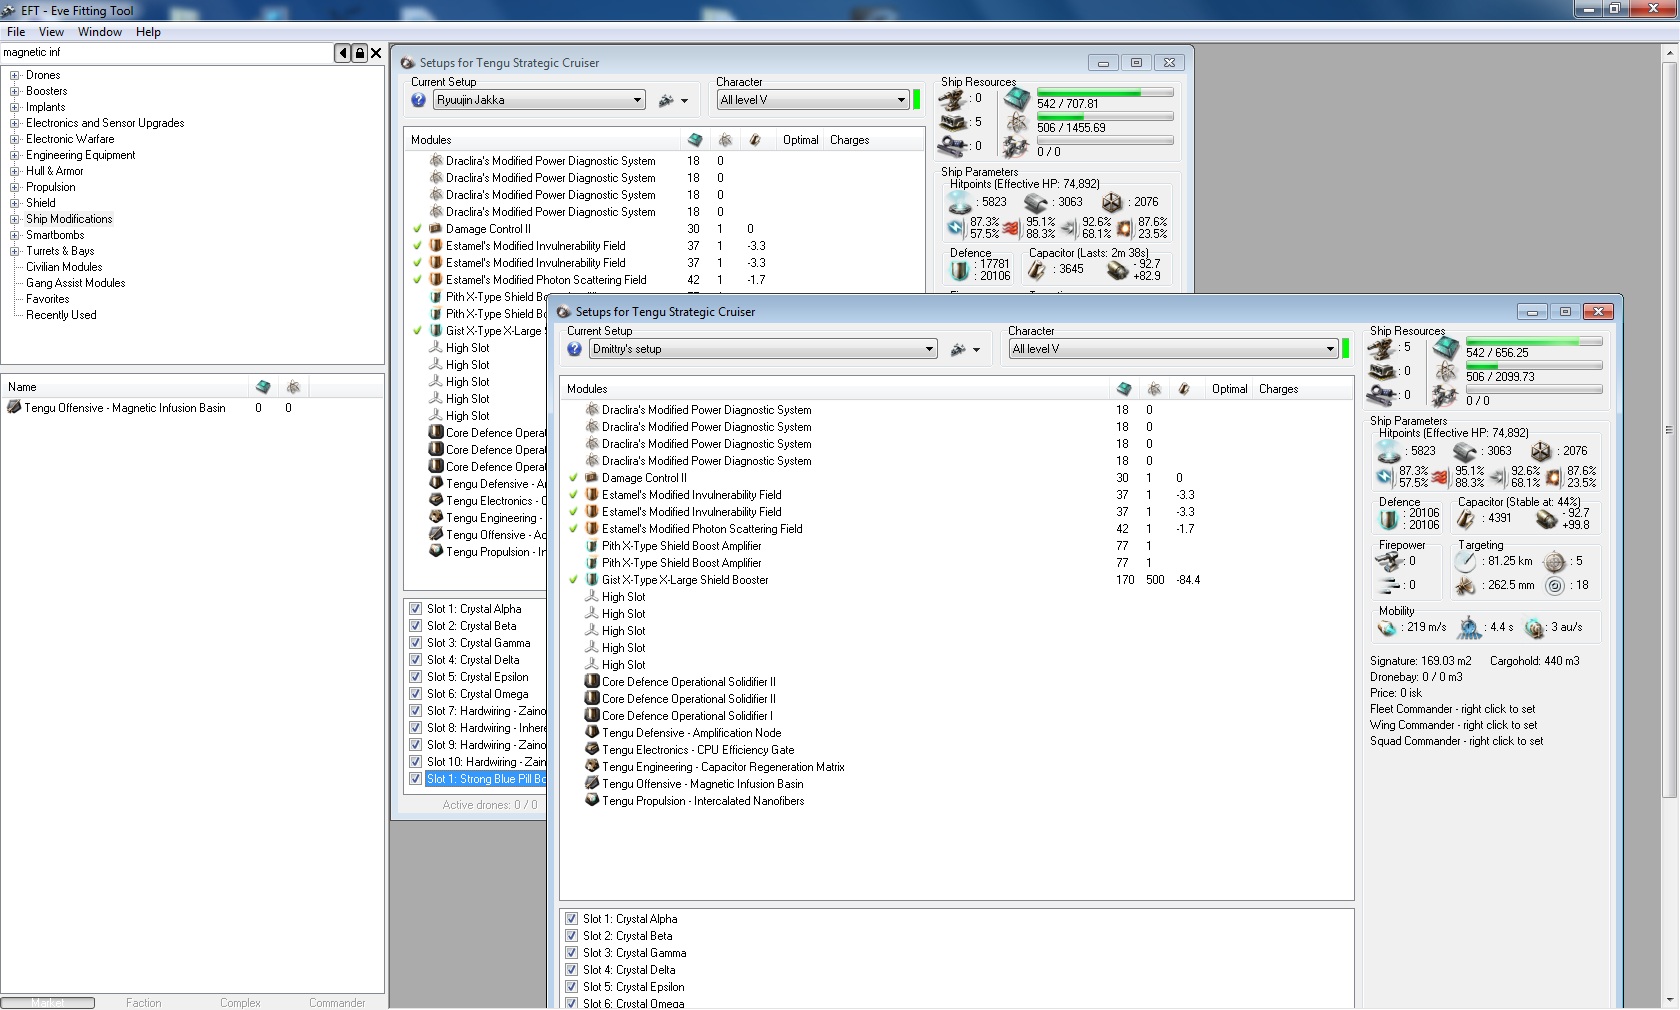
Task: Sort Dmitry's modules by the CPU column icon
Action: click(1124, 389)
